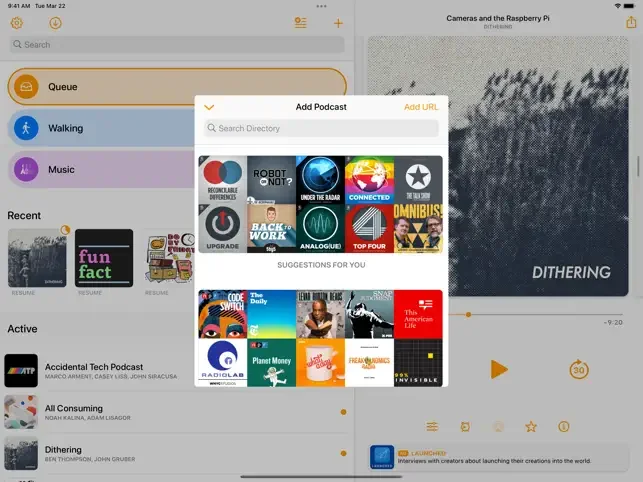
Task: Open All Consuming in the Active list
Action: tap(177, 412)
